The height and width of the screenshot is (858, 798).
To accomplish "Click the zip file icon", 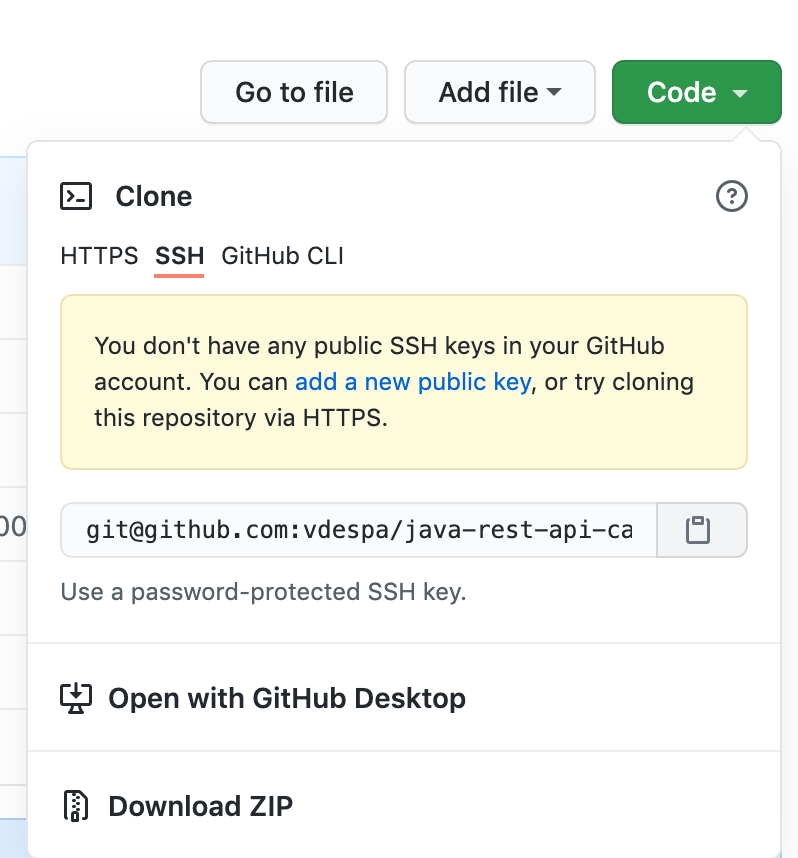I will [76, 806].
